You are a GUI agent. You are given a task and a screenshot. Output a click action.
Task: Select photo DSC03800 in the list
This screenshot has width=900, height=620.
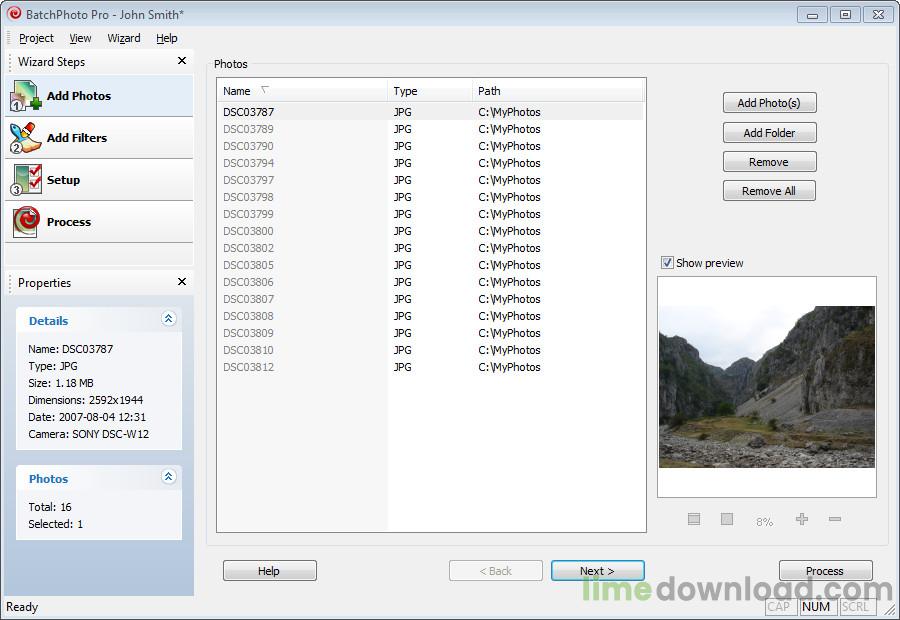click(248, 231)
